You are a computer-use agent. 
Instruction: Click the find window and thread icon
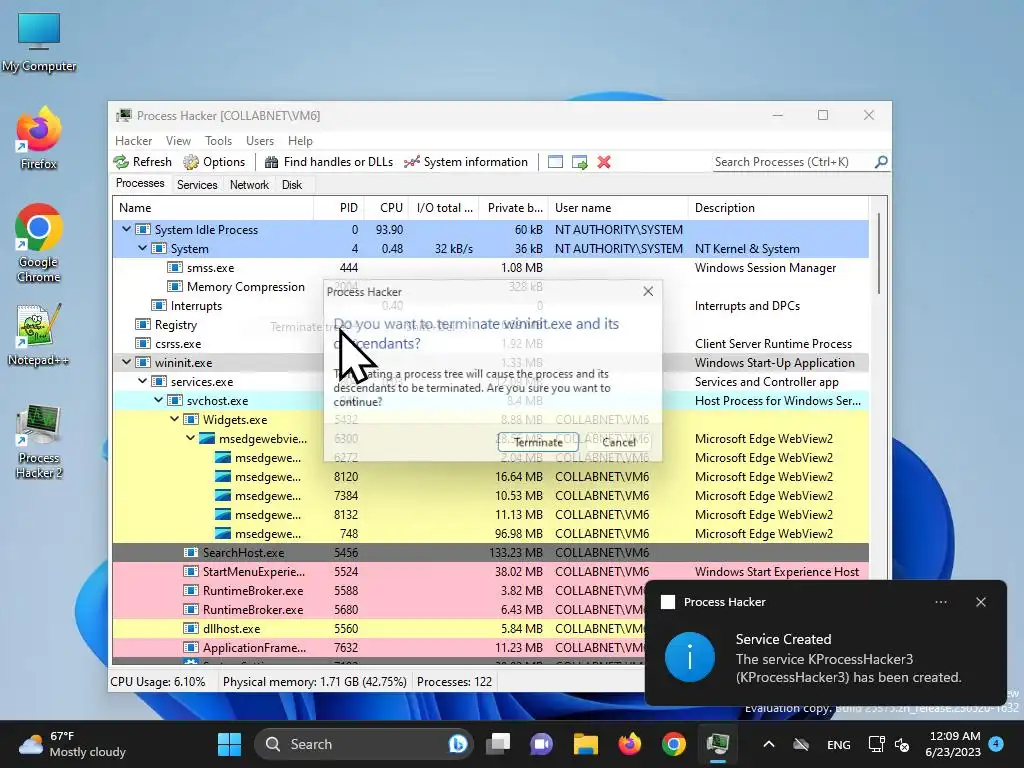point(579,162)
